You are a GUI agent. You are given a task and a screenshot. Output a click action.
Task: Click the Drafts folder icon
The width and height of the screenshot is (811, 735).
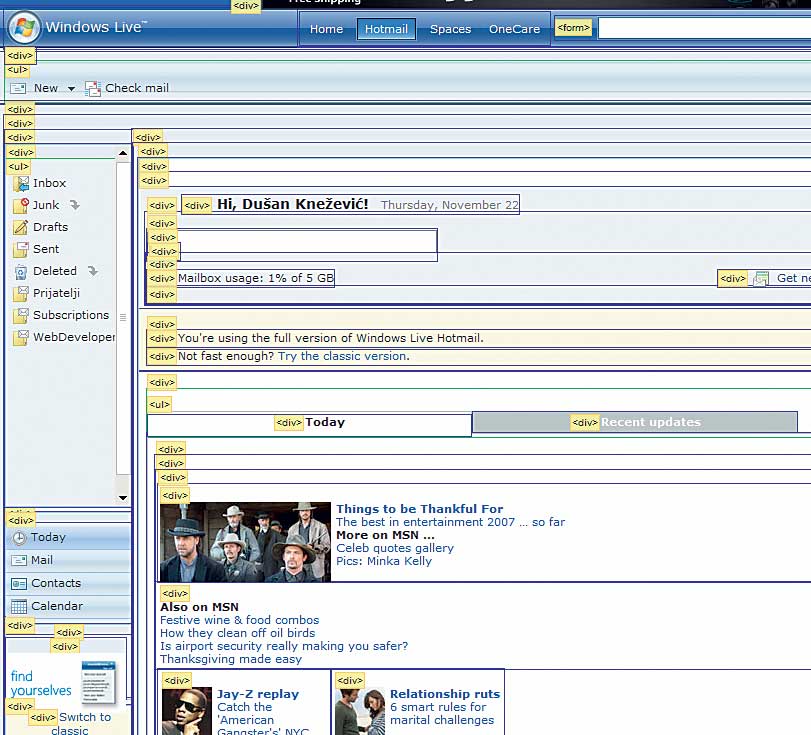[x=21, y=228]
